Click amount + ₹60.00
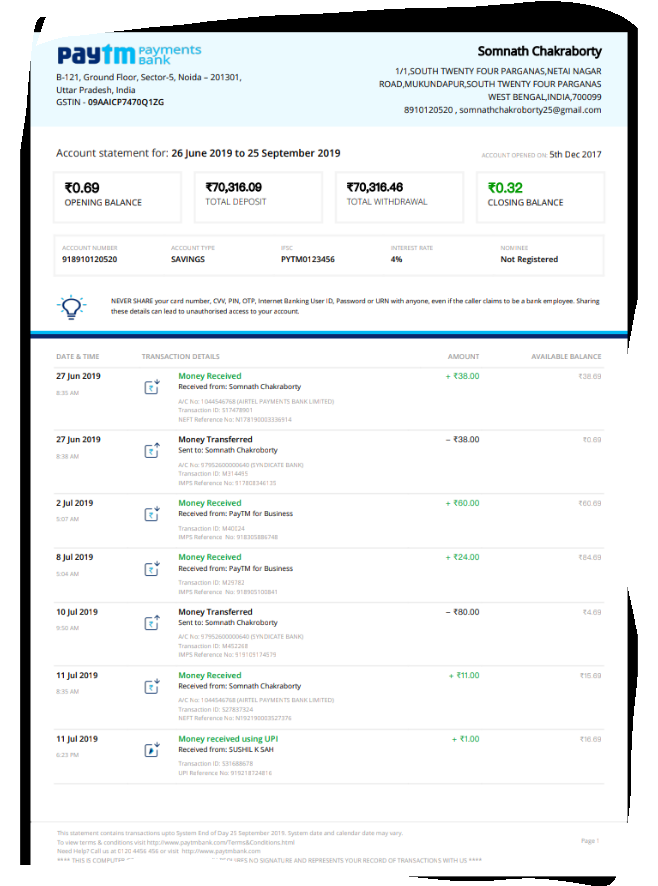Image resolution: width=658 pixels, height=886 pixels. (x=462, y=503)
